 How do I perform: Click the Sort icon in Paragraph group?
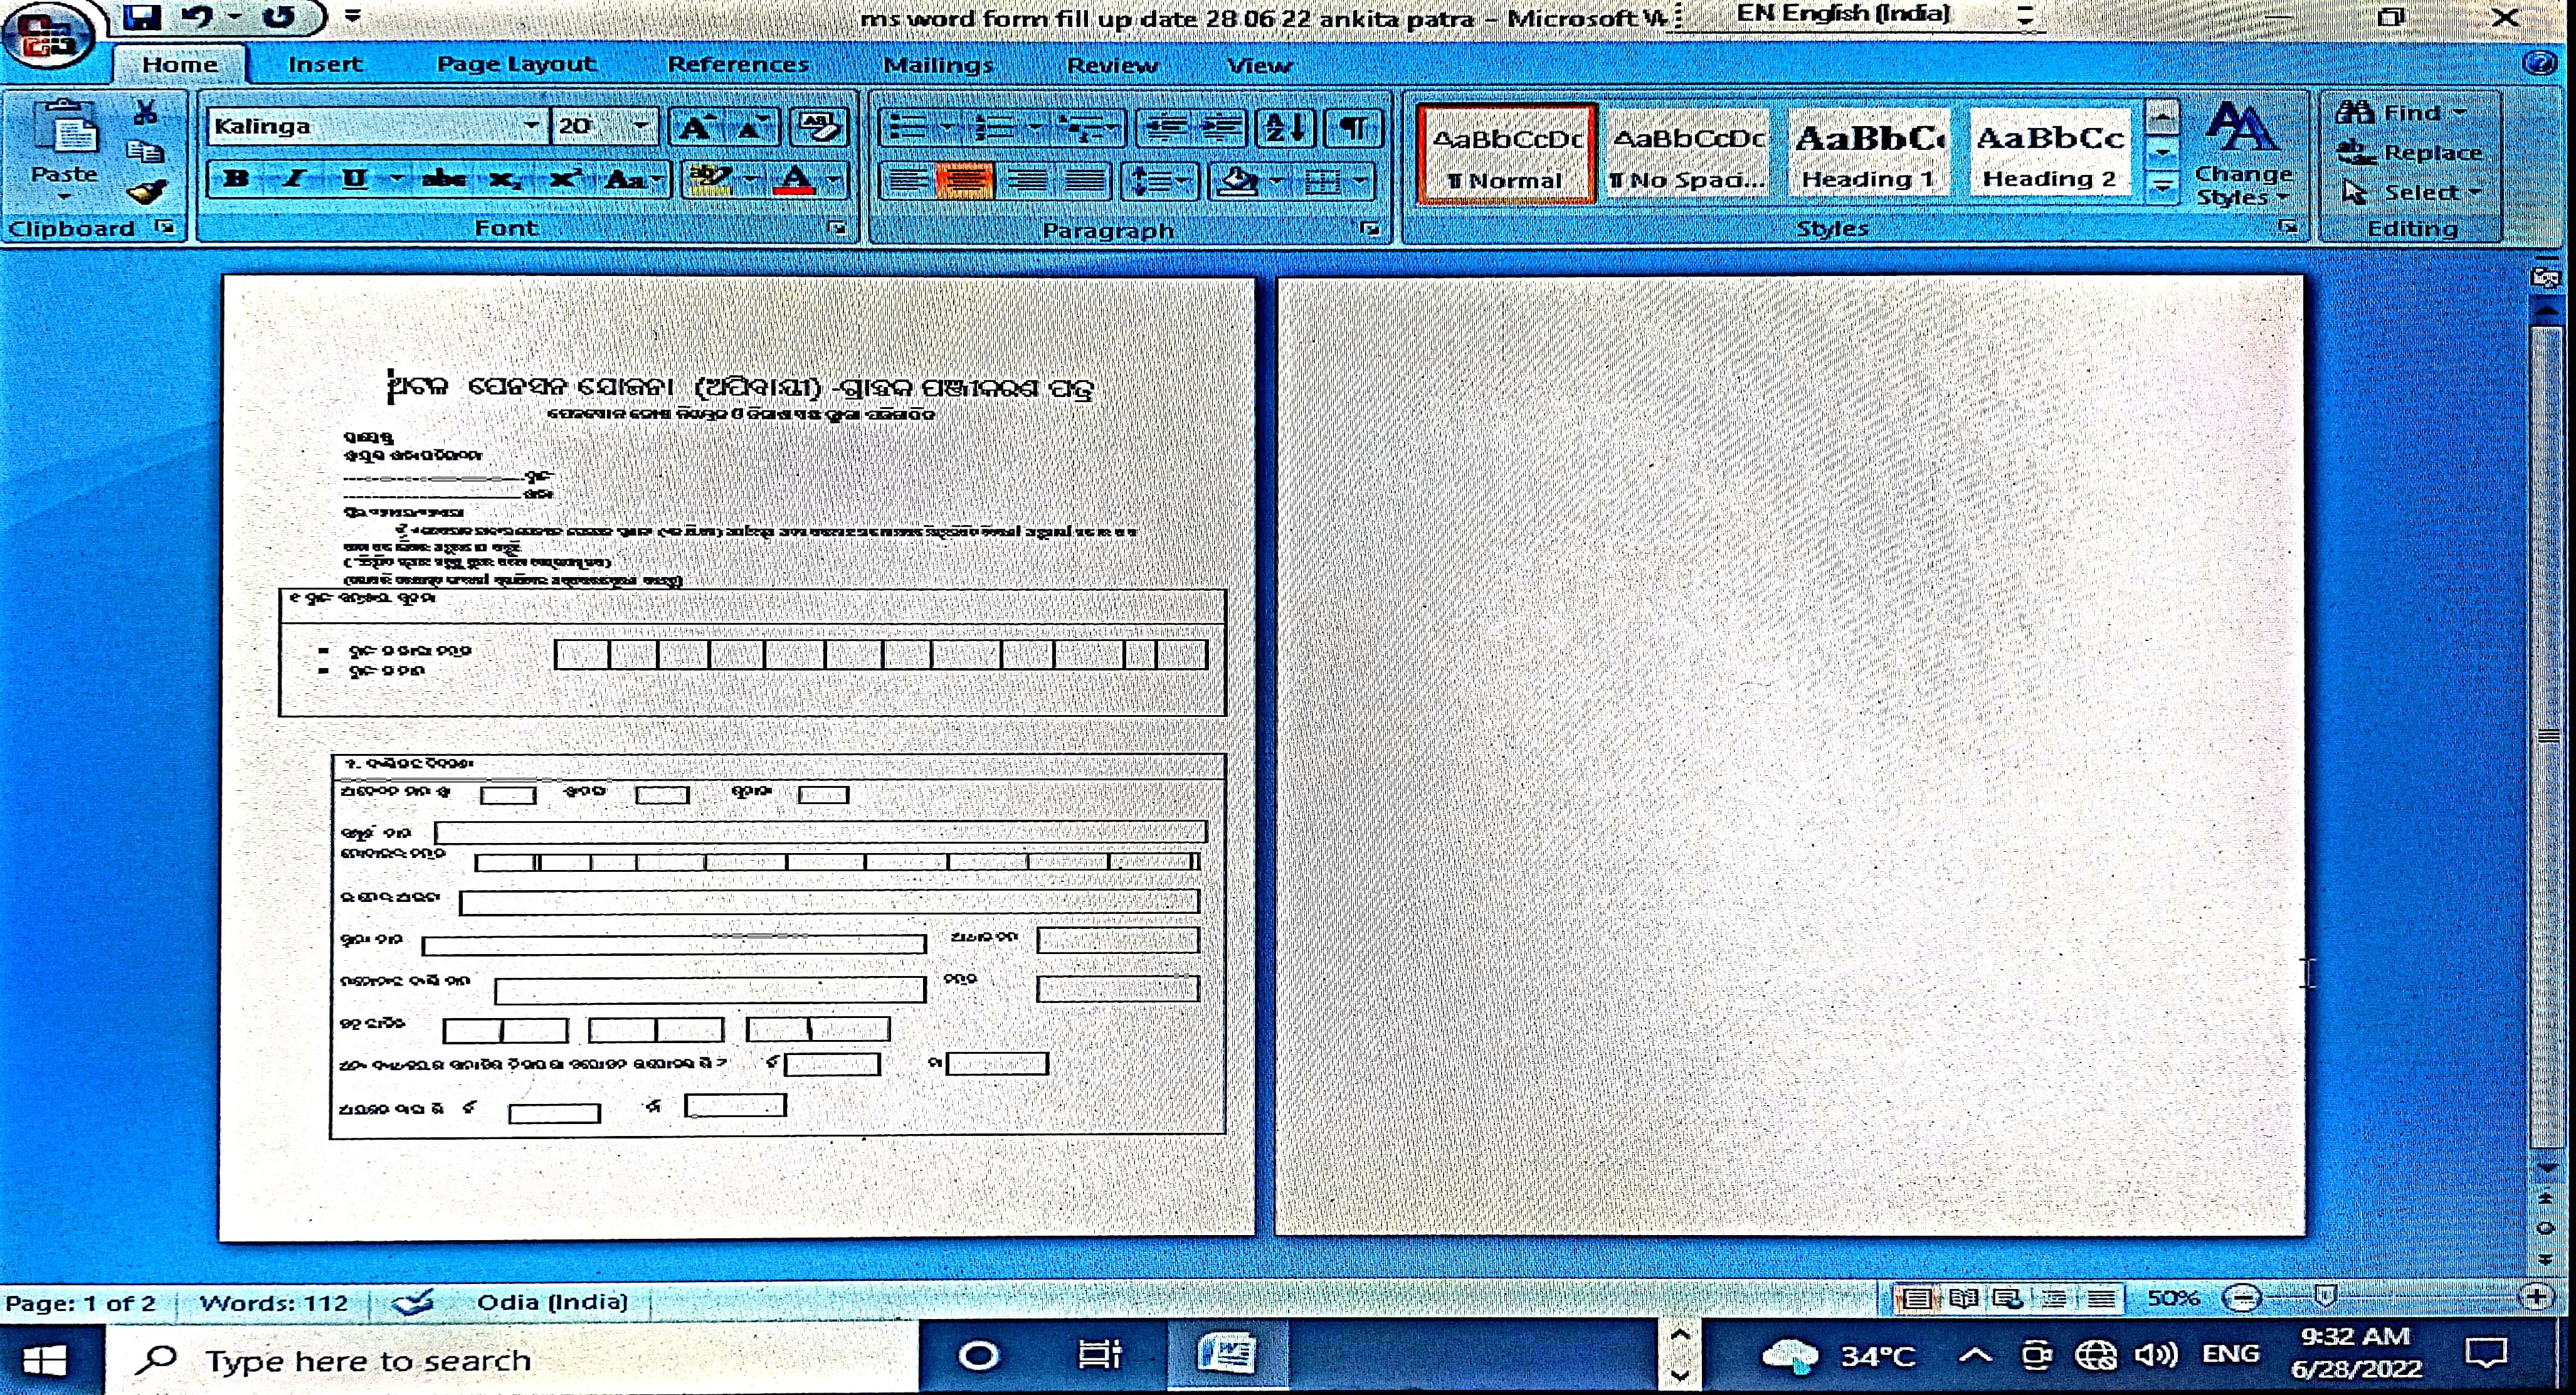coord(1285,127)
